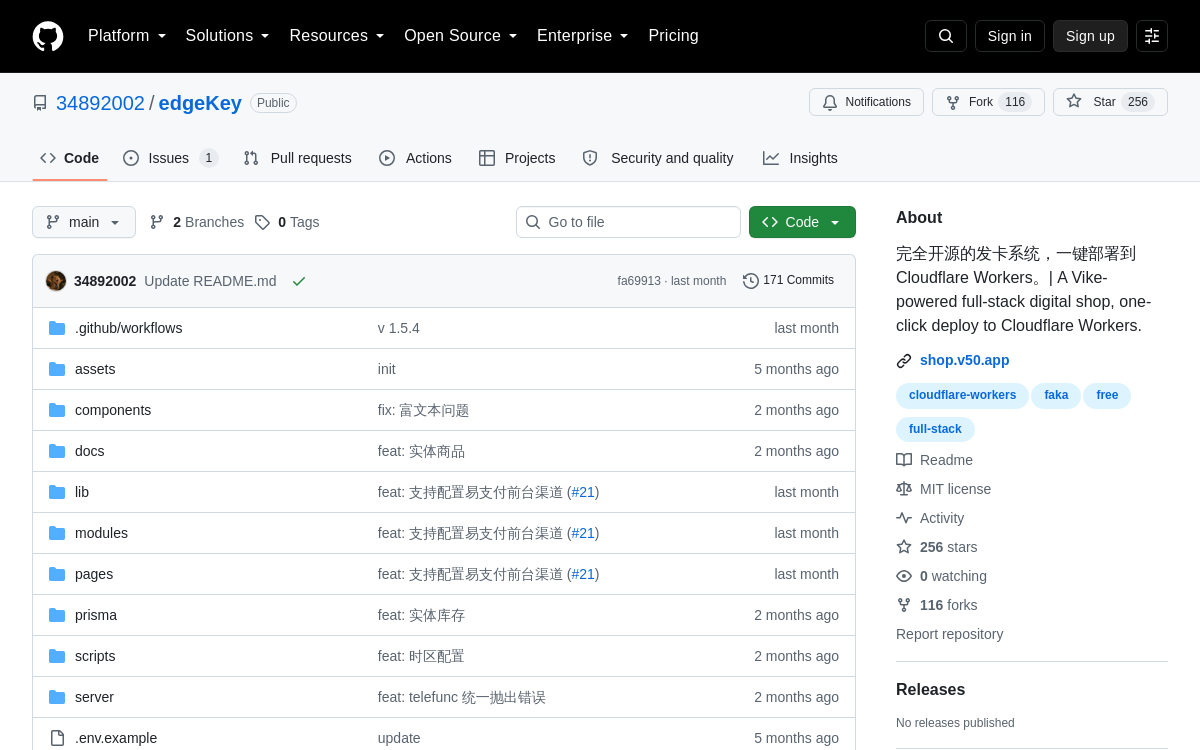Viewport: 1200px width, 750px height.
Task: Fork the repository
Action: click(988, 102)
